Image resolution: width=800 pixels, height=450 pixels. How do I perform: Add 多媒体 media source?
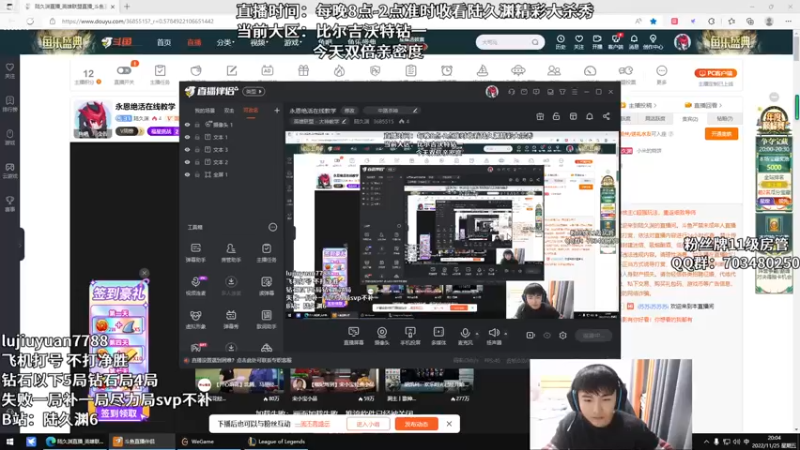pyautogui.click(x=438, y=336)
